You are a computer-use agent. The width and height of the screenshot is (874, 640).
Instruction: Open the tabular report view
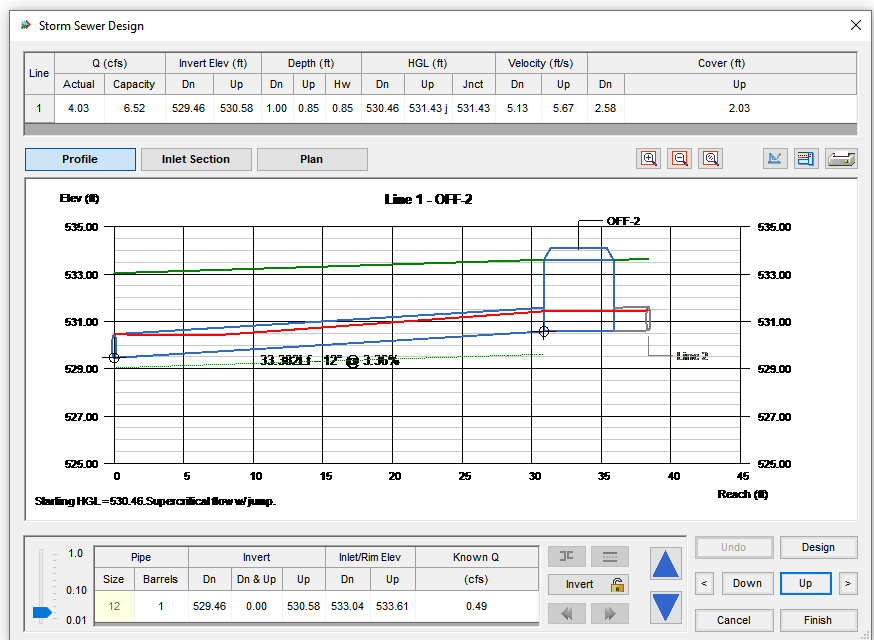click(x=806, y=158)
